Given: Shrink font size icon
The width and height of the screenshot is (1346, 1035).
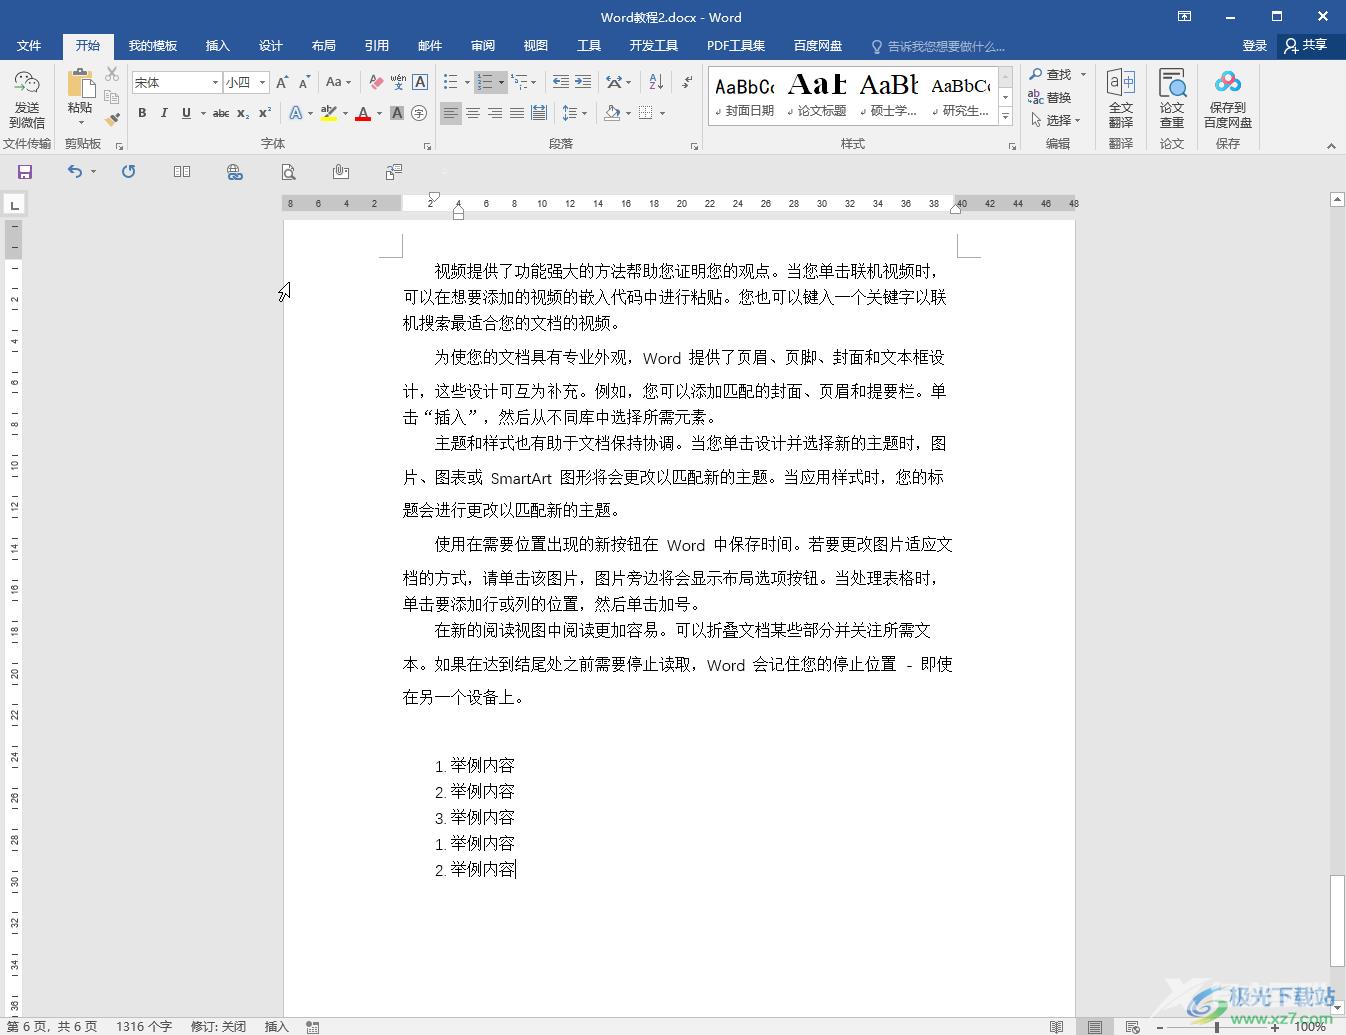Looking at the screenshot, I should (x=304, y=82).
